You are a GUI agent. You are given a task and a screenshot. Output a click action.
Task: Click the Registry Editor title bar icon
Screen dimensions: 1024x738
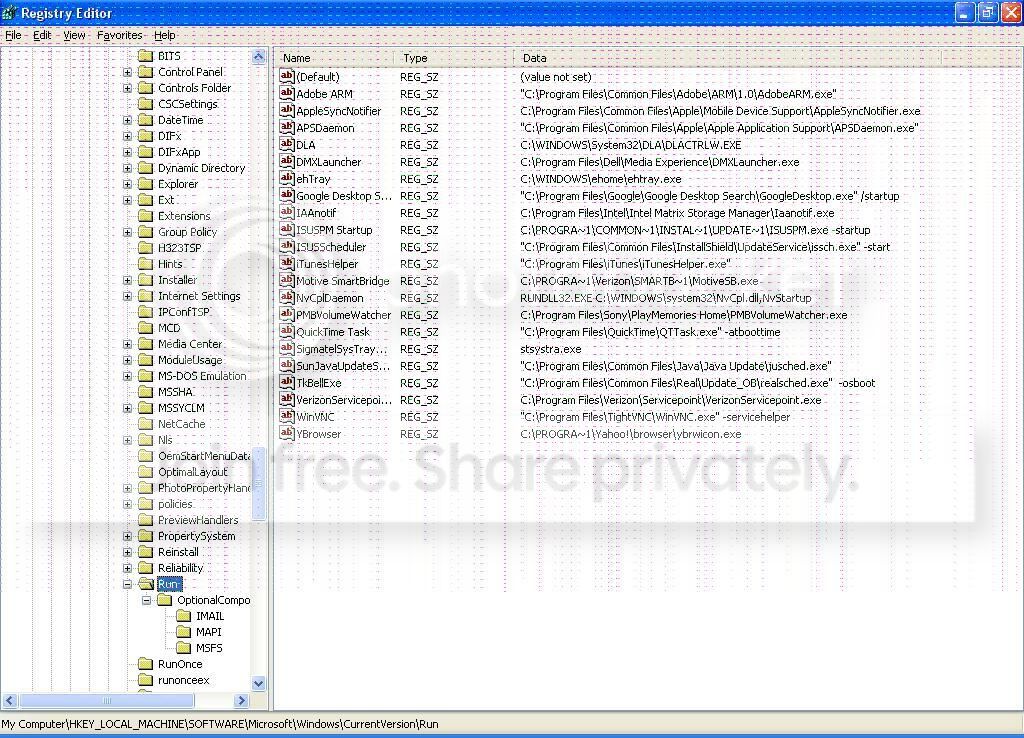click(10, 13)
